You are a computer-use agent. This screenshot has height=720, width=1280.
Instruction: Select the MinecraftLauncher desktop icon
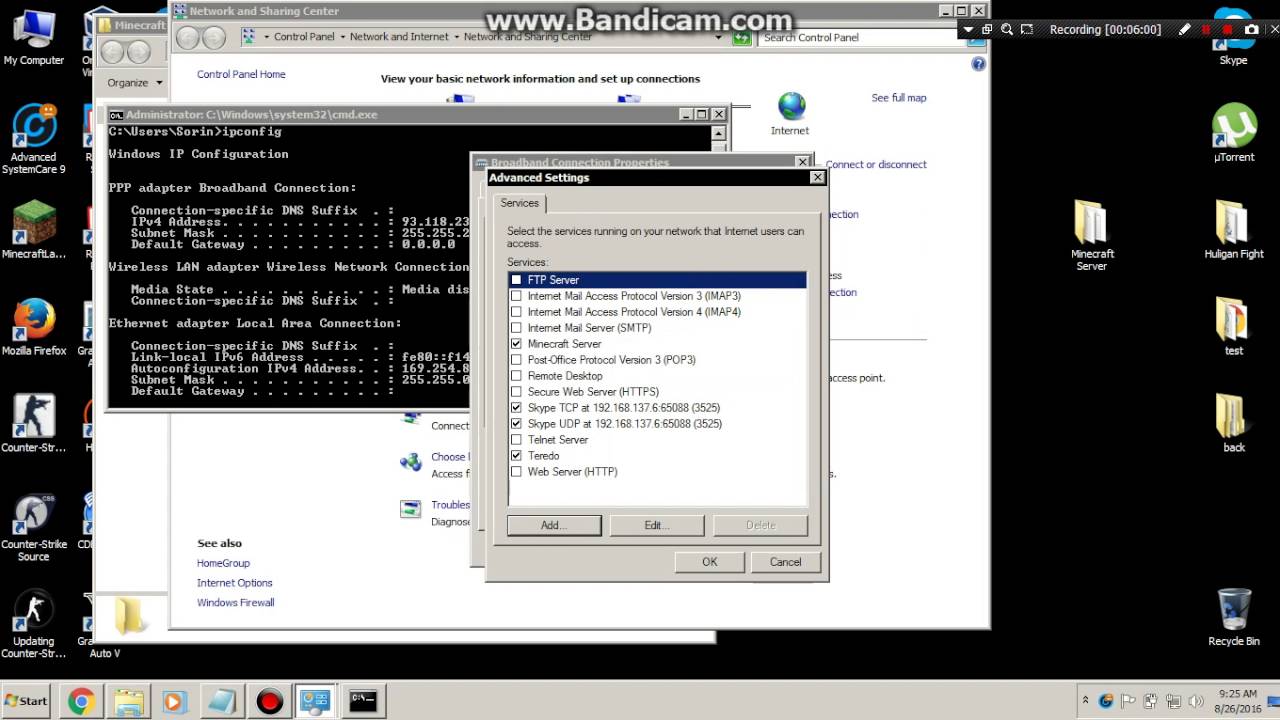(33, 229)
